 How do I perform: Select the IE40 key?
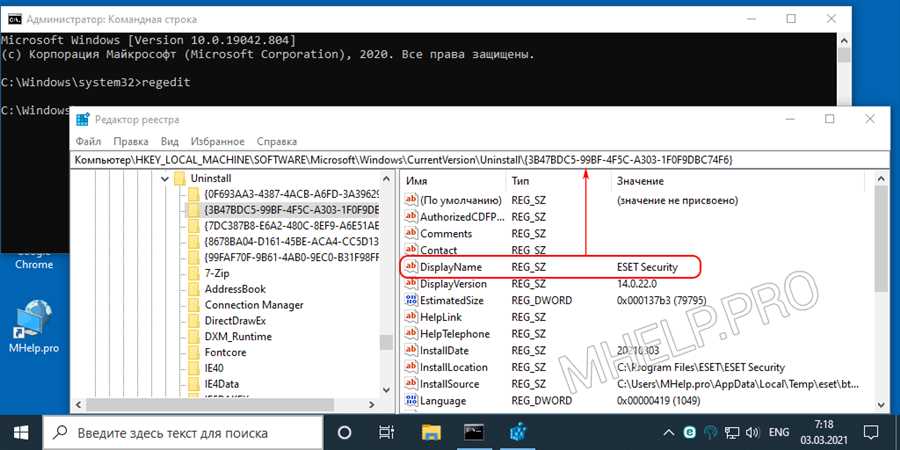[214, 368]
